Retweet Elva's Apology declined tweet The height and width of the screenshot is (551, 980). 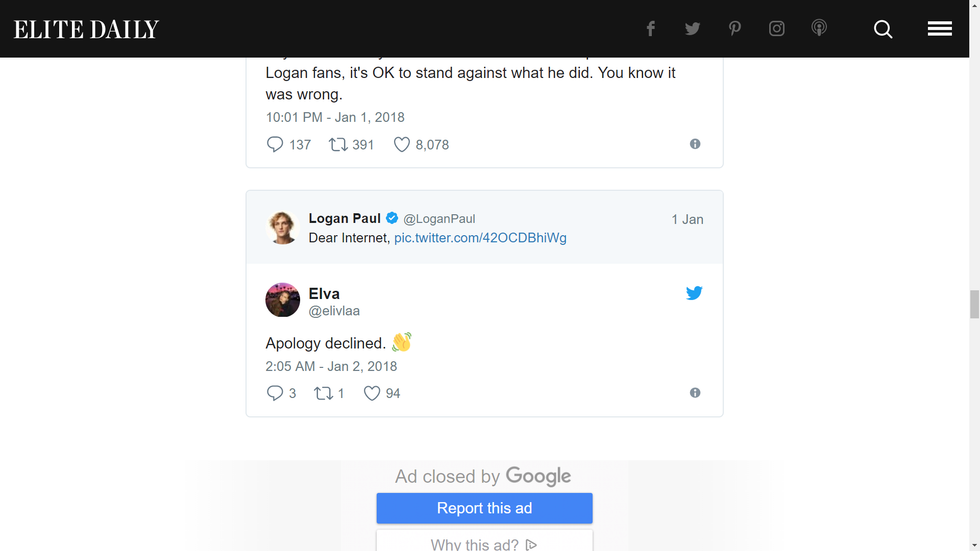click(x=323, y=394)
